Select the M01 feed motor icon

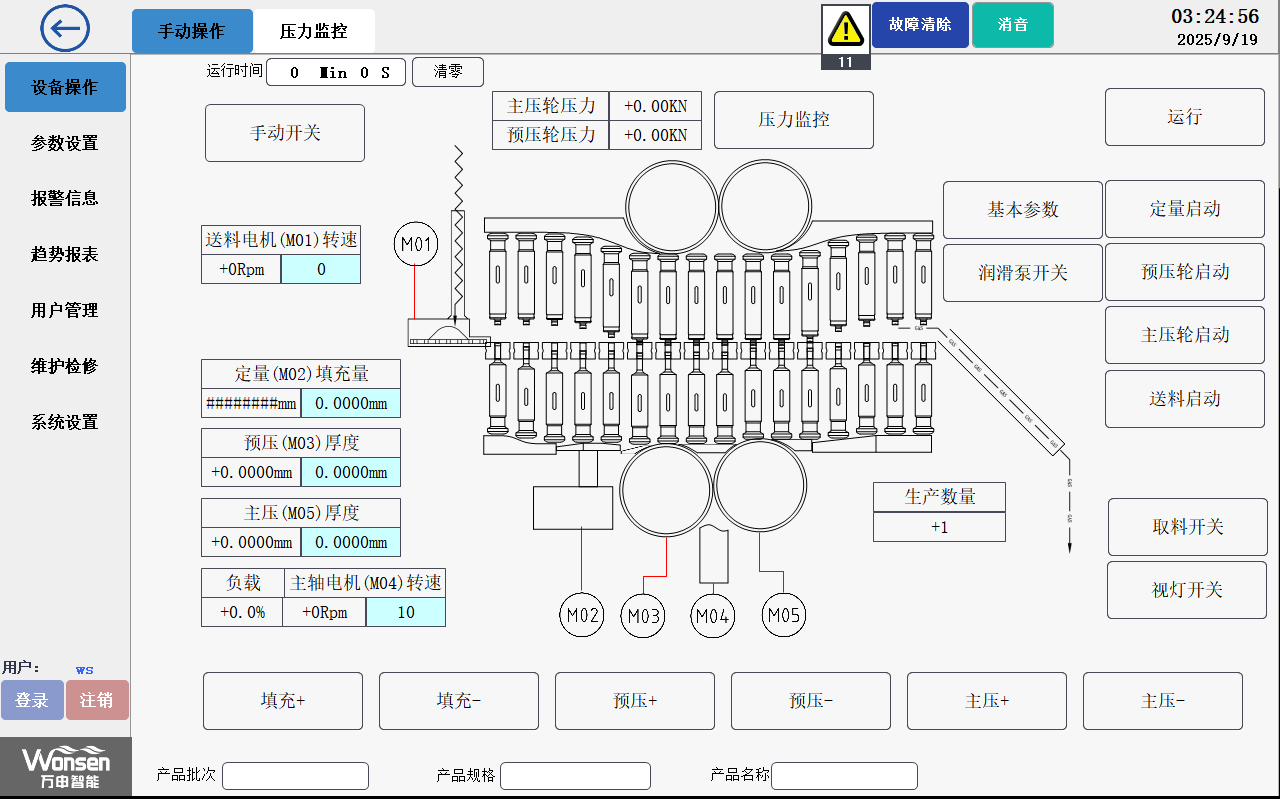coord(416,243)
